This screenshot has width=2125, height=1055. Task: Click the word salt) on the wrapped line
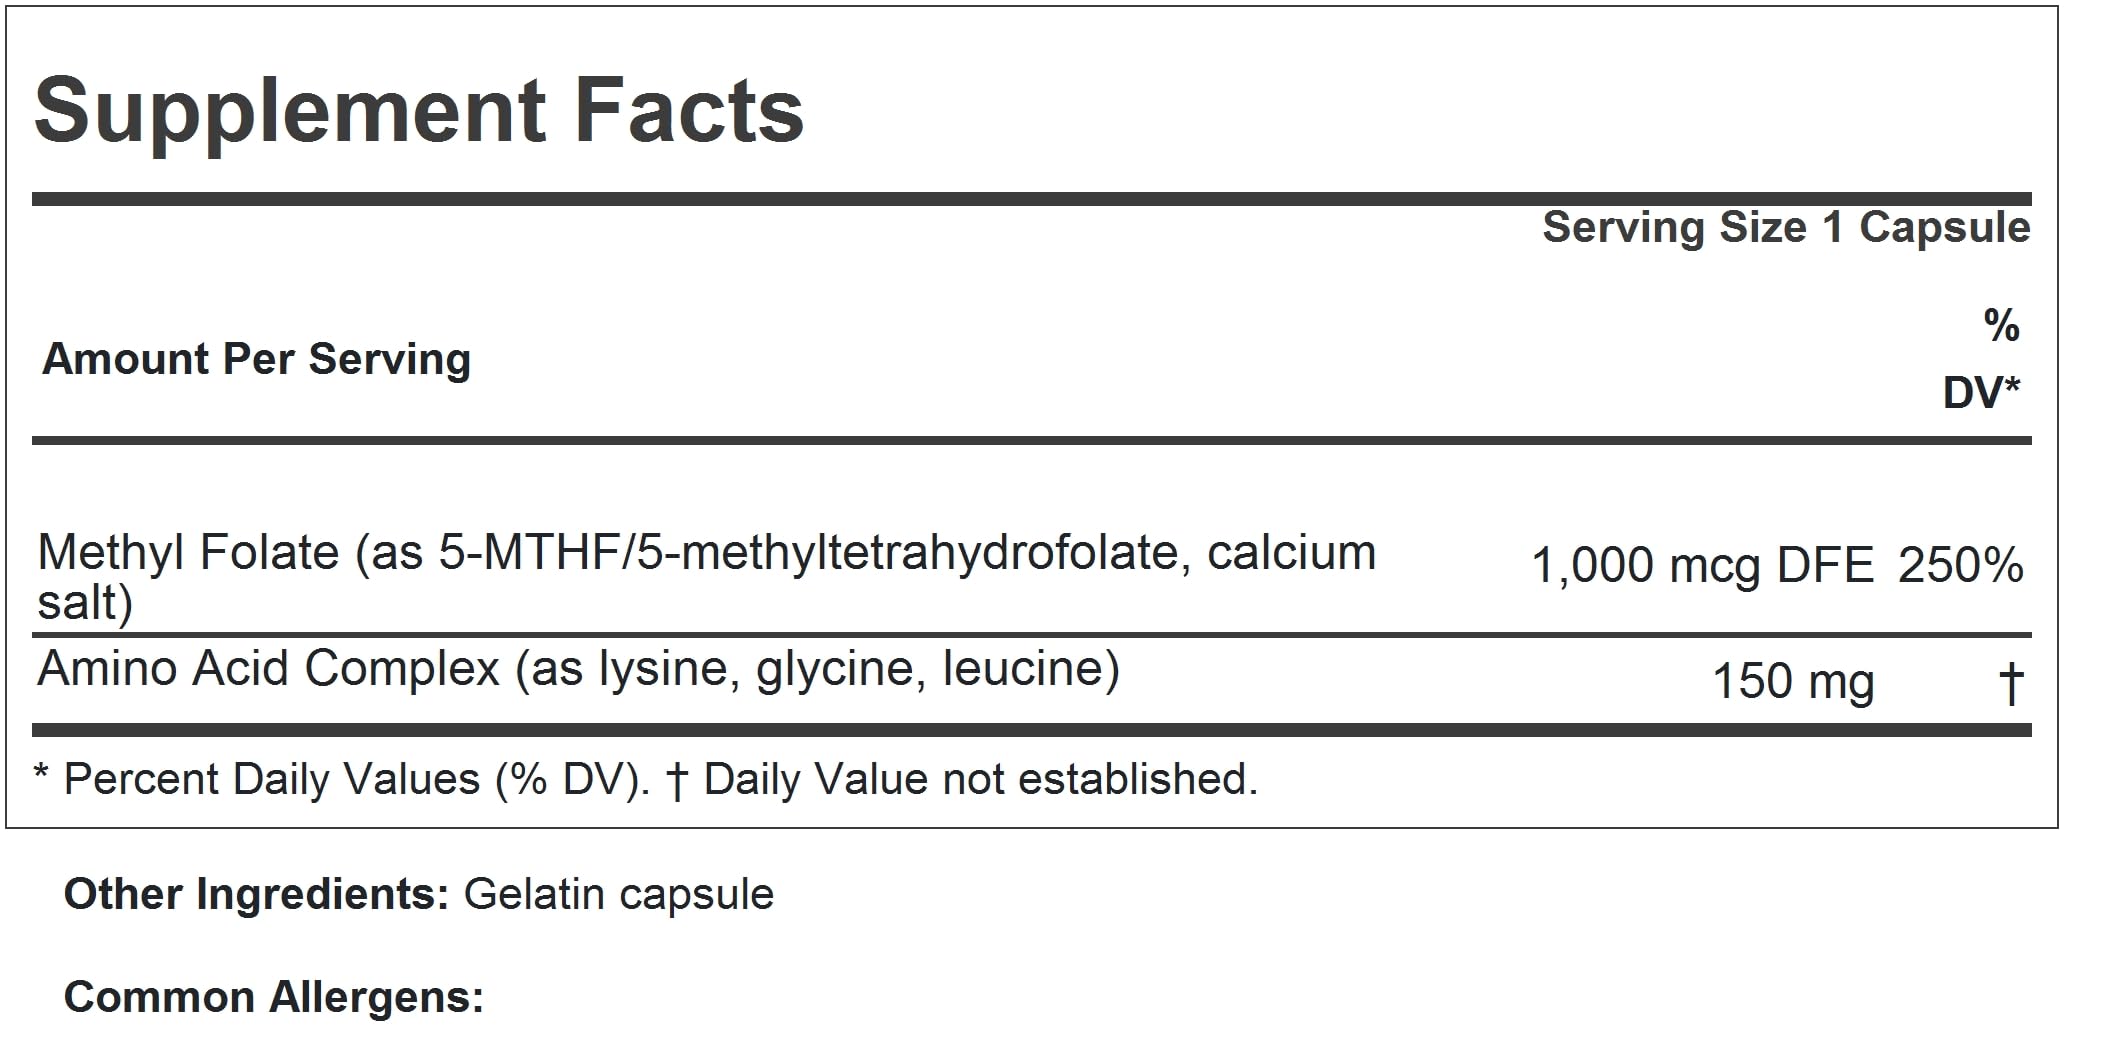click(x=85, y=604)
